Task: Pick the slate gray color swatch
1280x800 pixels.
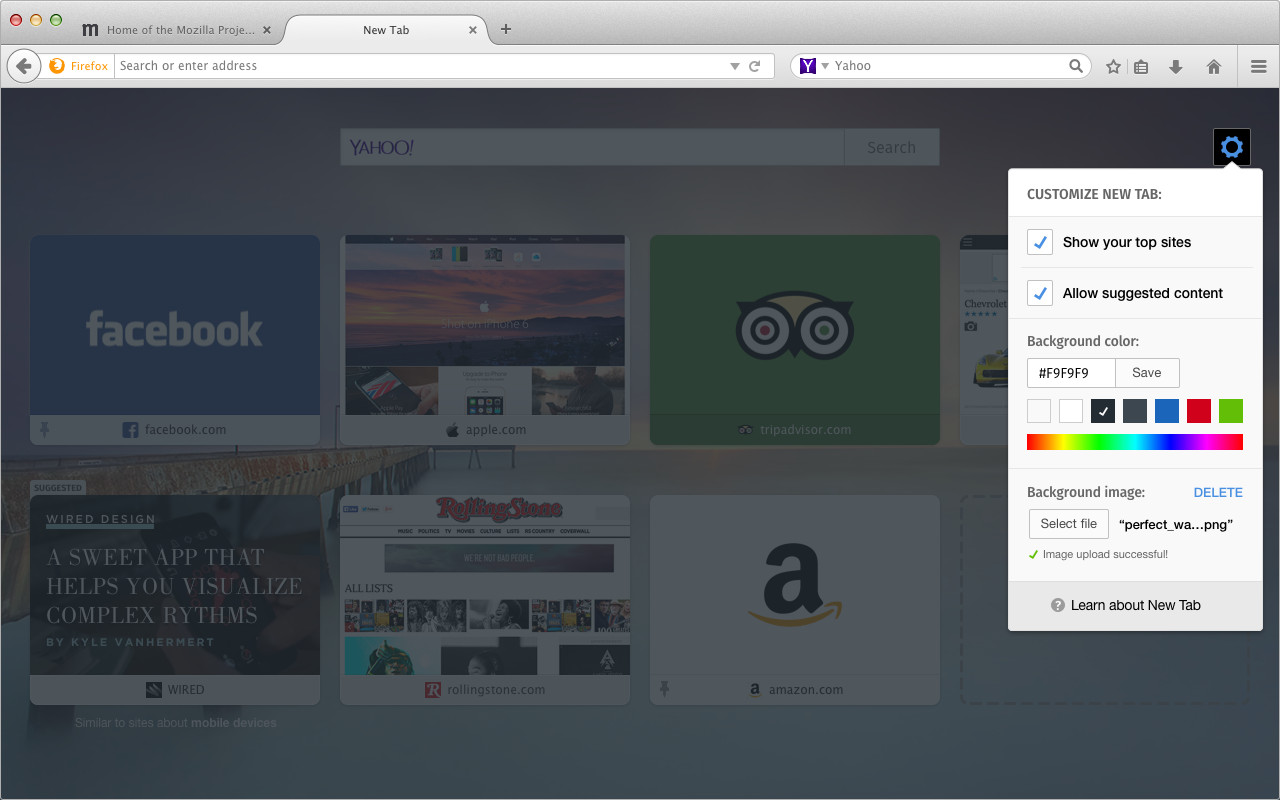Action: [1135, 411]
